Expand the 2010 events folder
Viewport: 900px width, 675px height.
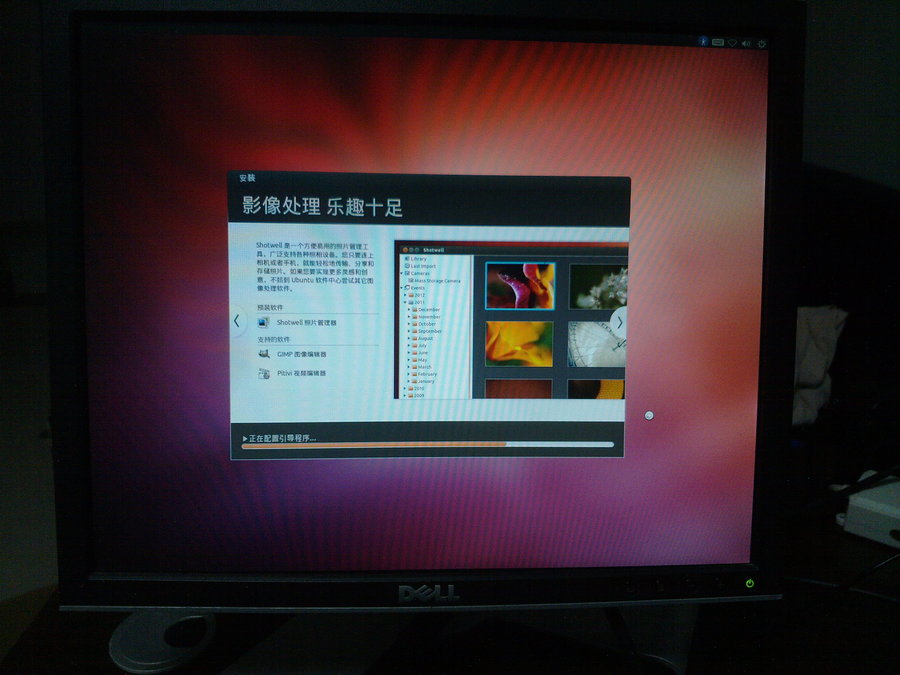(x=406, y=388)
